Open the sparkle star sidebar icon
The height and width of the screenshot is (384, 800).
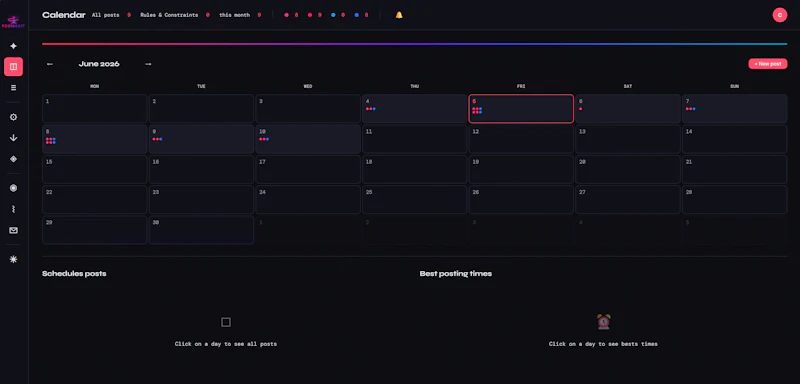(x=13, y=46)
